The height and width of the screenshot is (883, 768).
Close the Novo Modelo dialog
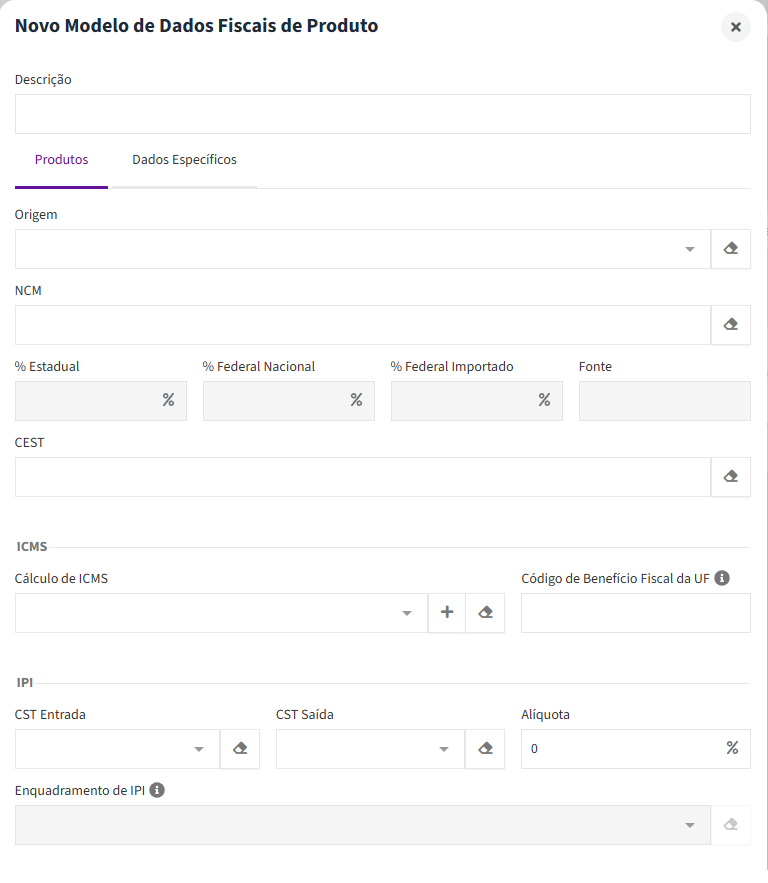pos(735,26)
